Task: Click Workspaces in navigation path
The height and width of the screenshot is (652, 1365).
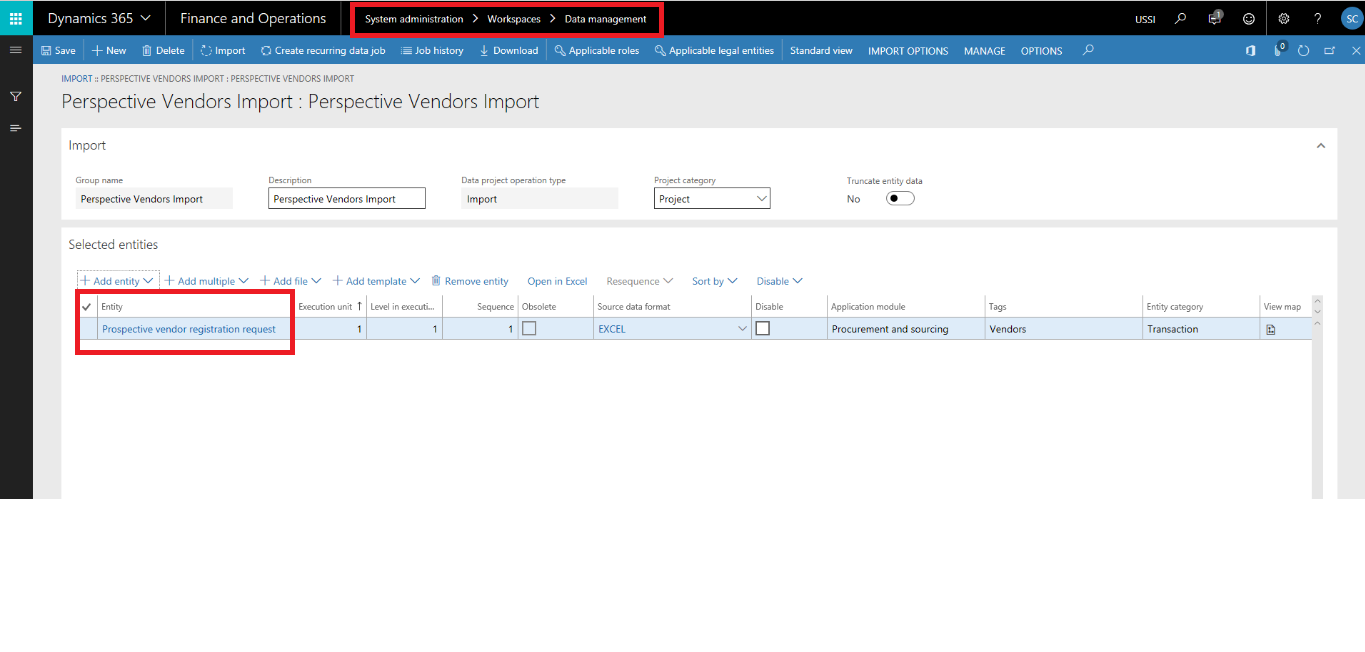Action: [x=514, y=19]
